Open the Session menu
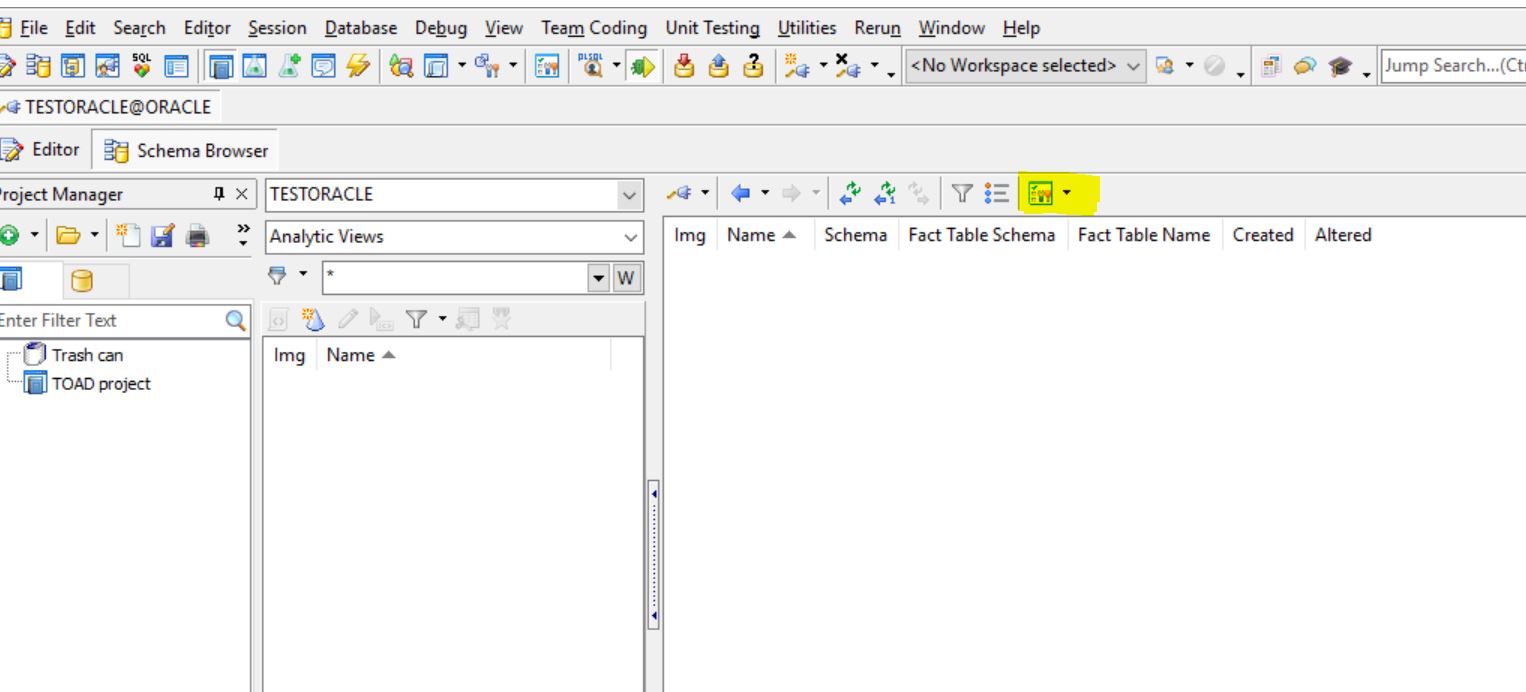This screenshot has width=1526, height=692. point(277,28)
